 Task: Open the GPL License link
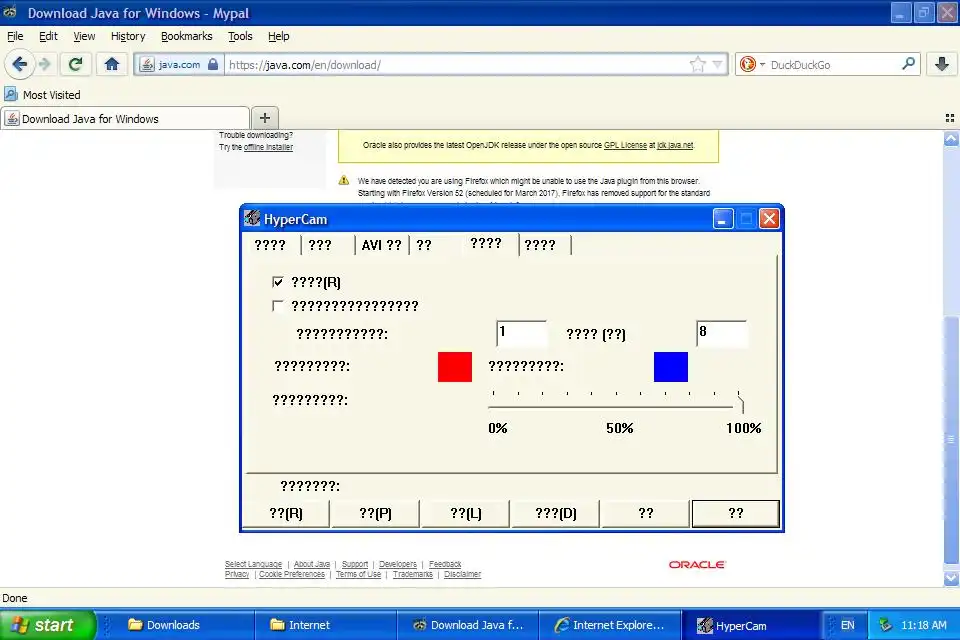(625, 145)
